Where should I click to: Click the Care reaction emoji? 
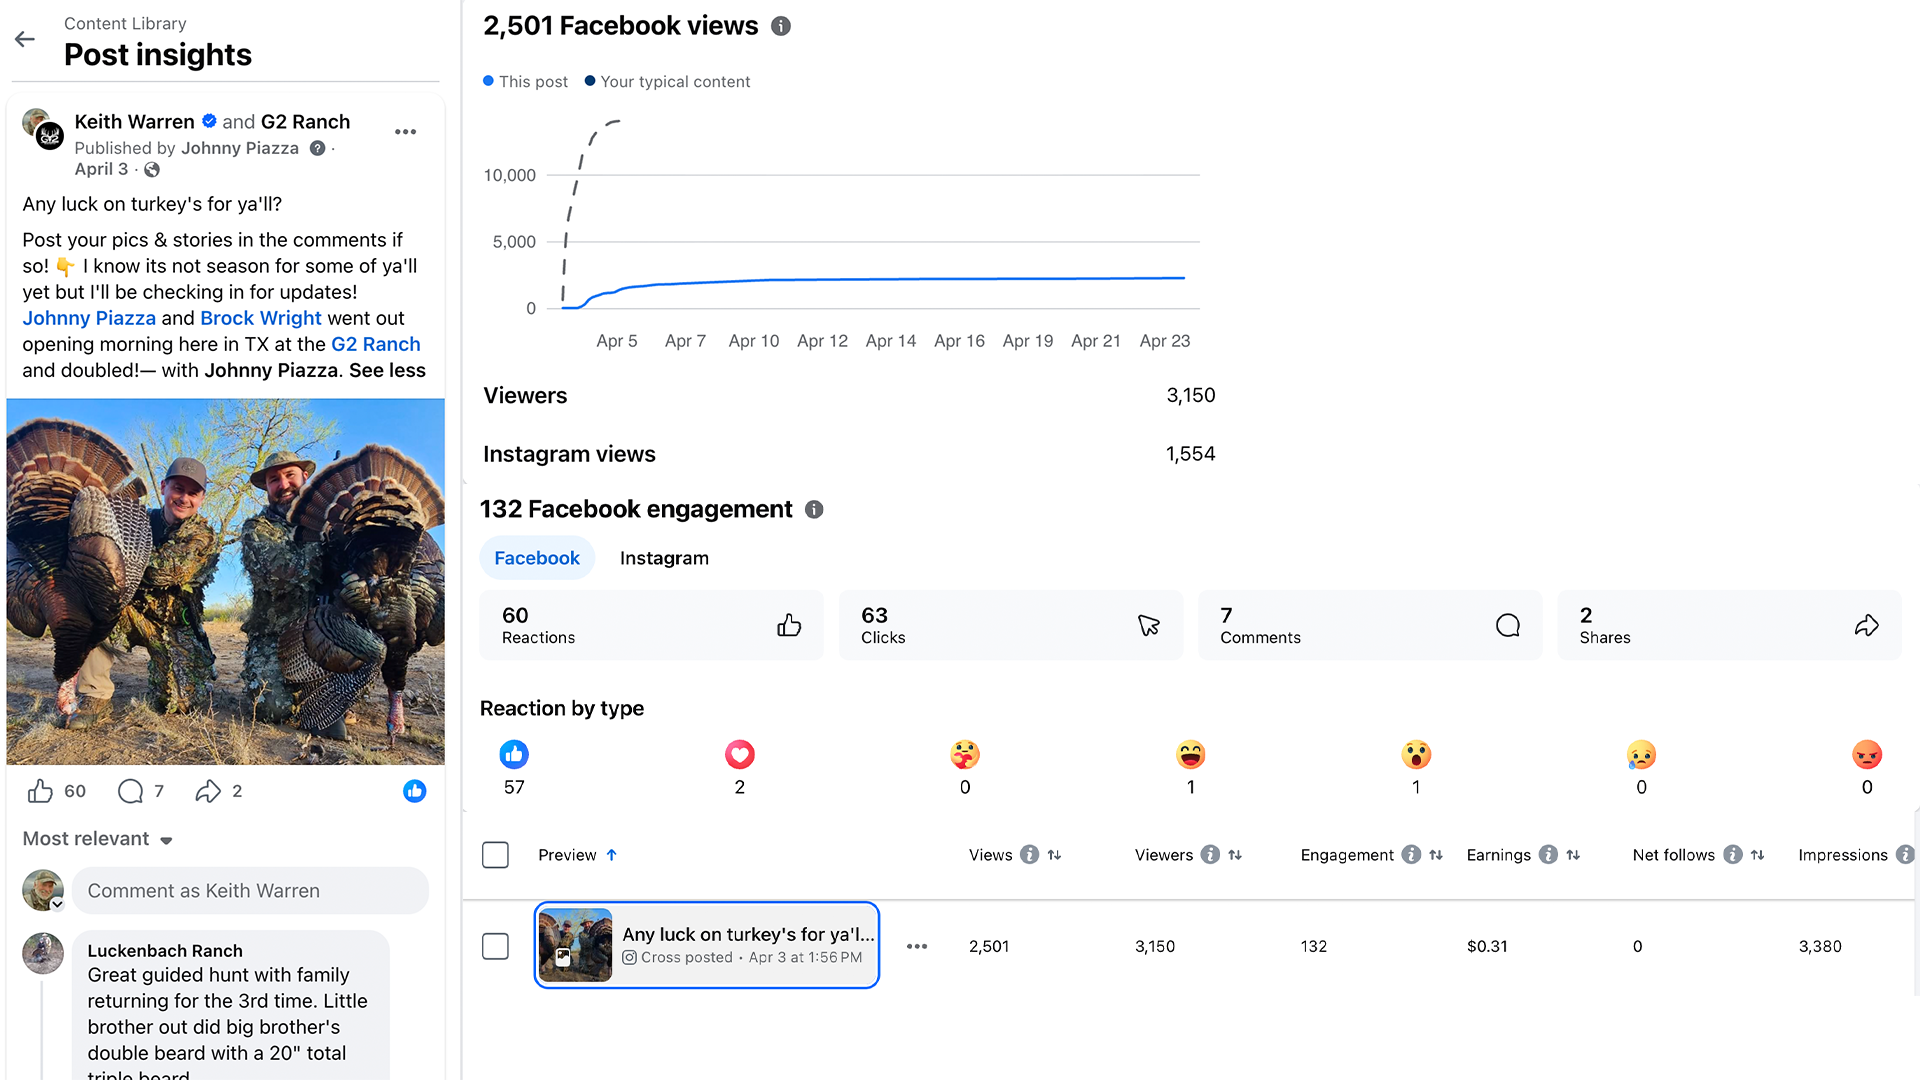point(965,754)
